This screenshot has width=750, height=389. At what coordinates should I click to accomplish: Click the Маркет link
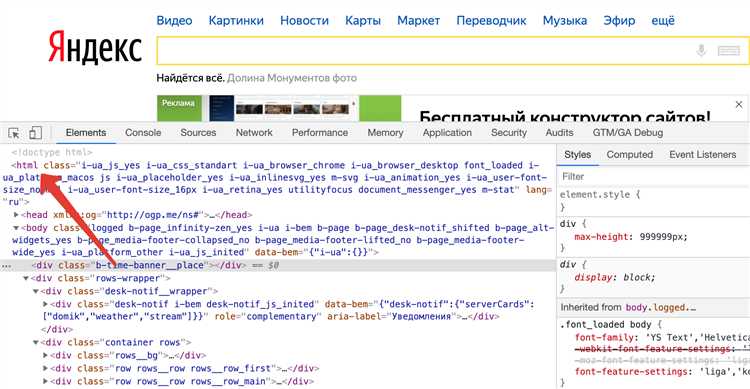(419, 21)
